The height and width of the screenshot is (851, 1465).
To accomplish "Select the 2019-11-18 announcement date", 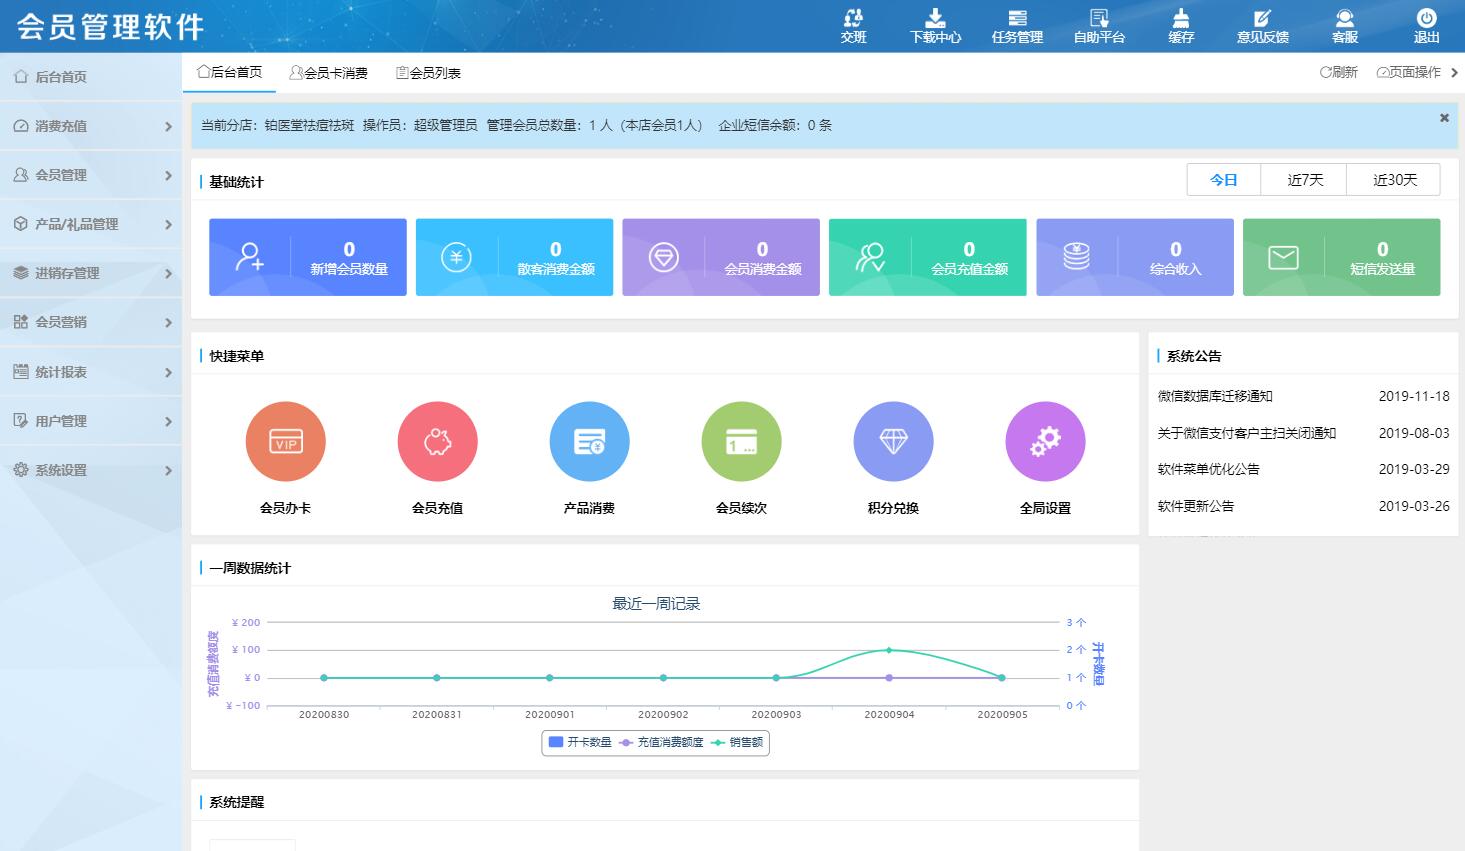I will tap(1414, 396).
